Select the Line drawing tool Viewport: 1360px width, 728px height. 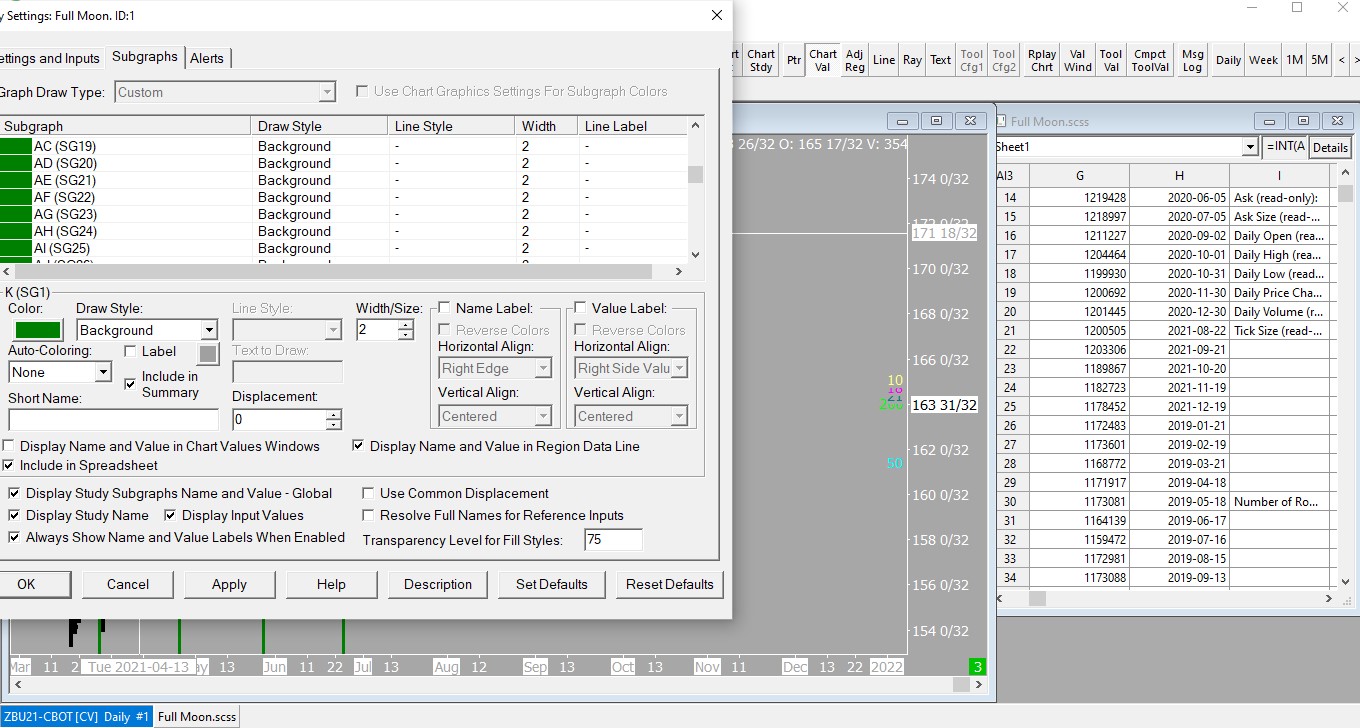pos(884,61)
